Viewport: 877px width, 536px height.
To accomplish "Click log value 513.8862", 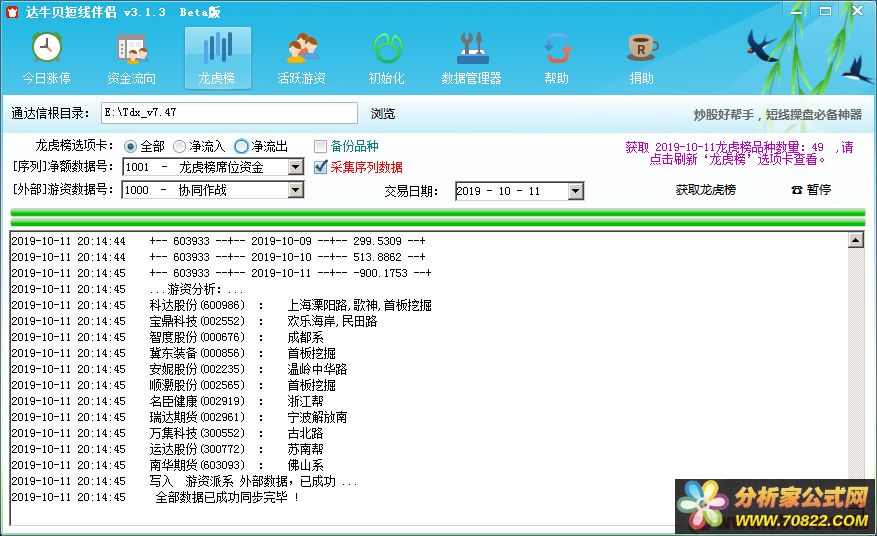I will point(377,257).
